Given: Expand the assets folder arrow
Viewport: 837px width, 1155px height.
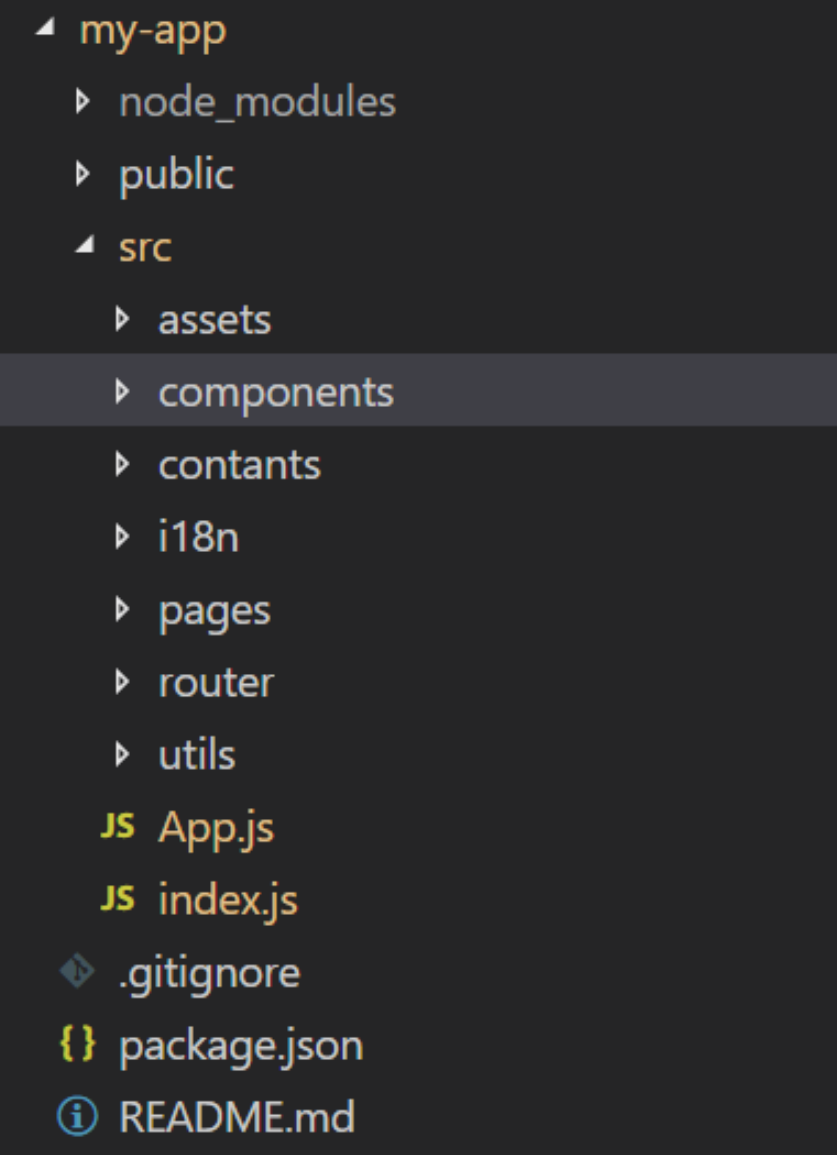Looking at the screenshot, I should point(122,319).
